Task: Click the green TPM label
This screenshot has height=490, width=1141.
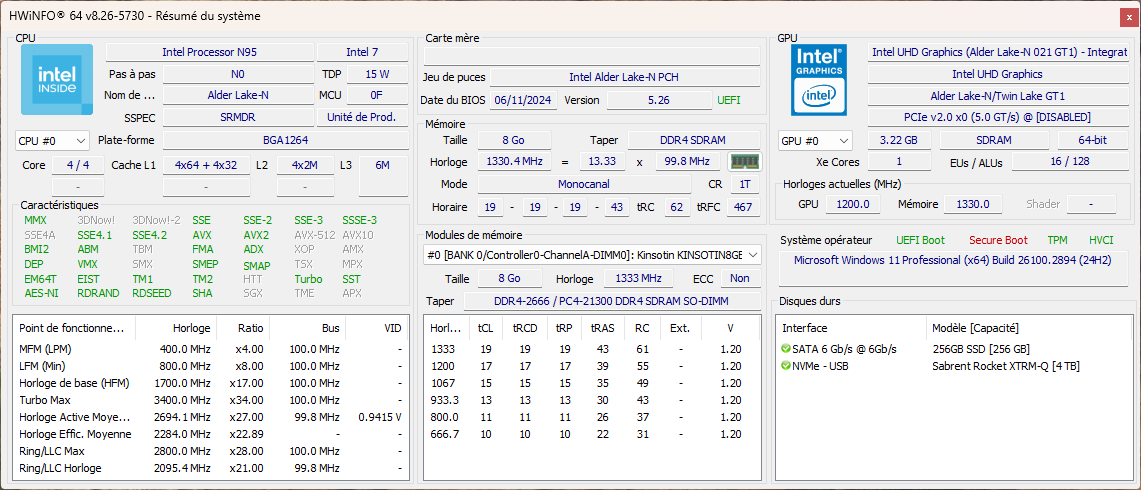Action: coord(1057,240)
